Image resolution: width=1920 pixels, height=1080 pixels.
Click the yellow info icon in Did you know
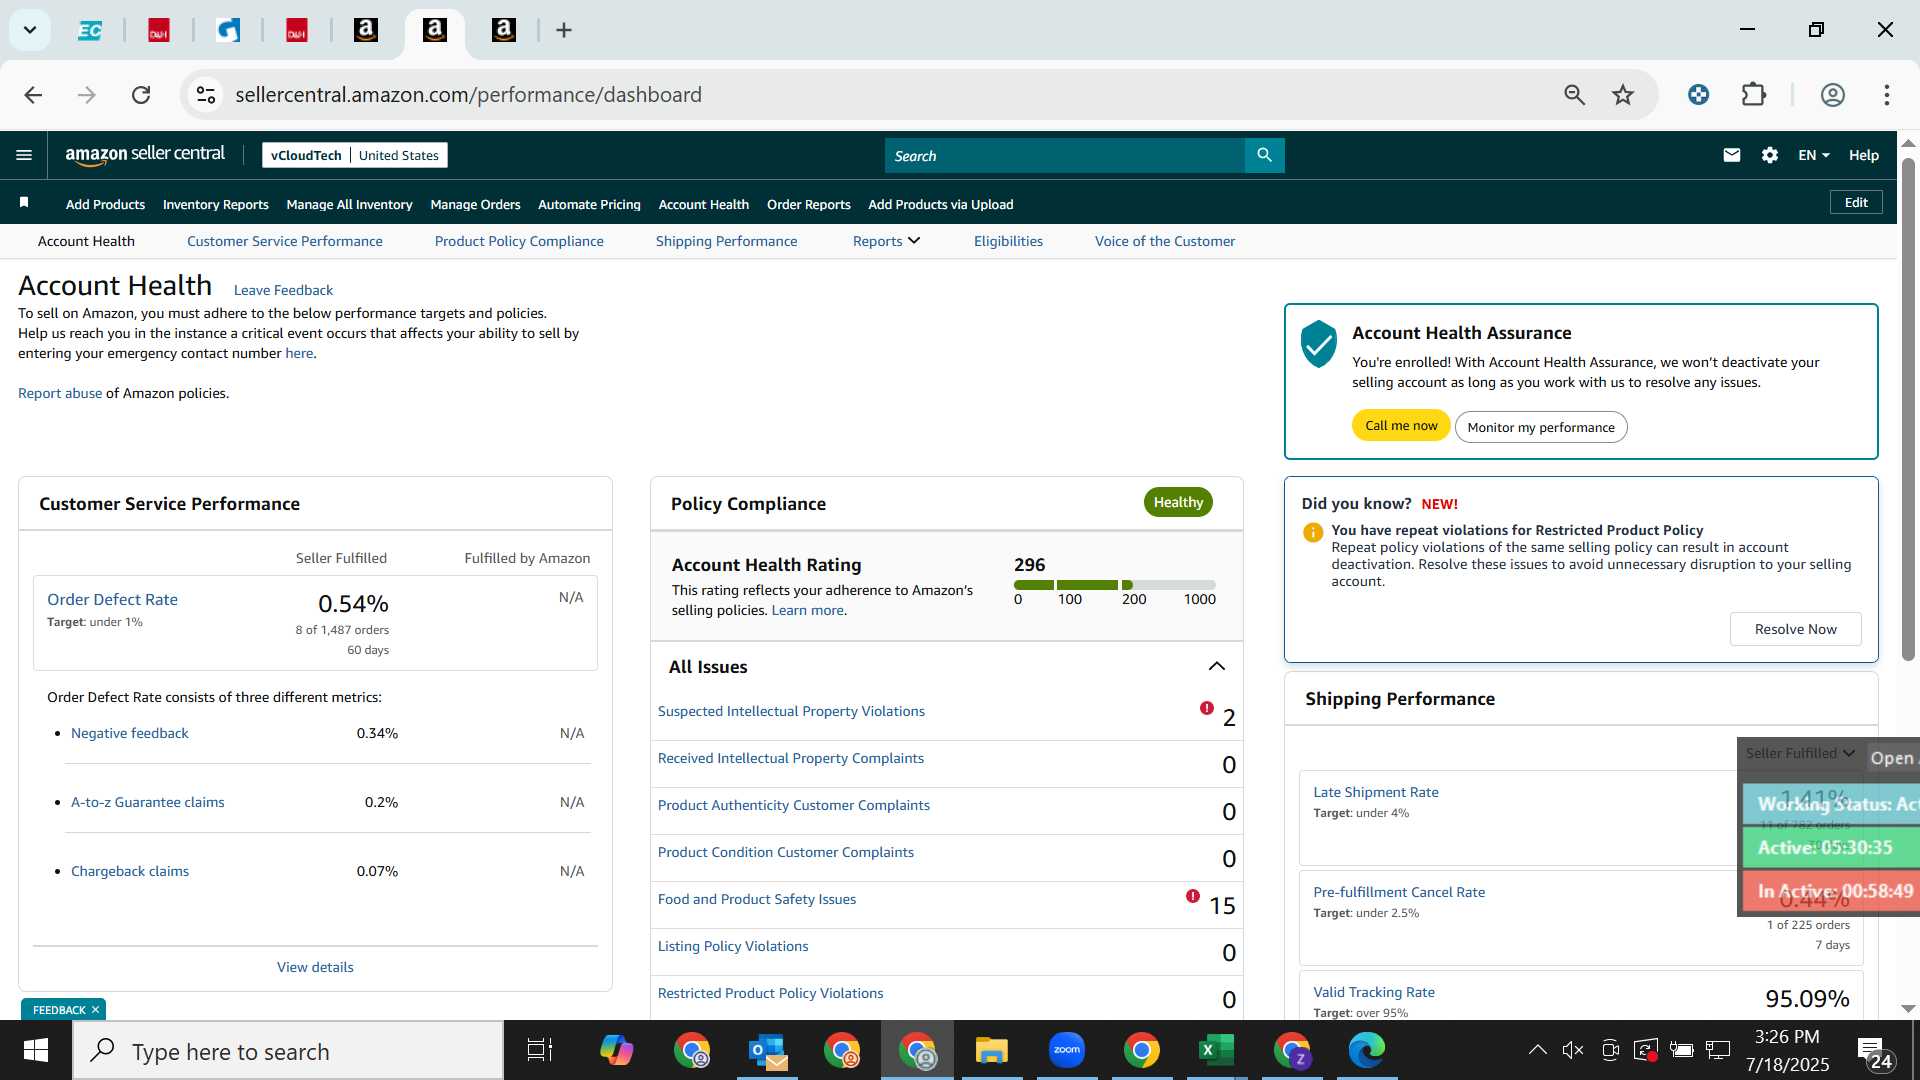1313,532
